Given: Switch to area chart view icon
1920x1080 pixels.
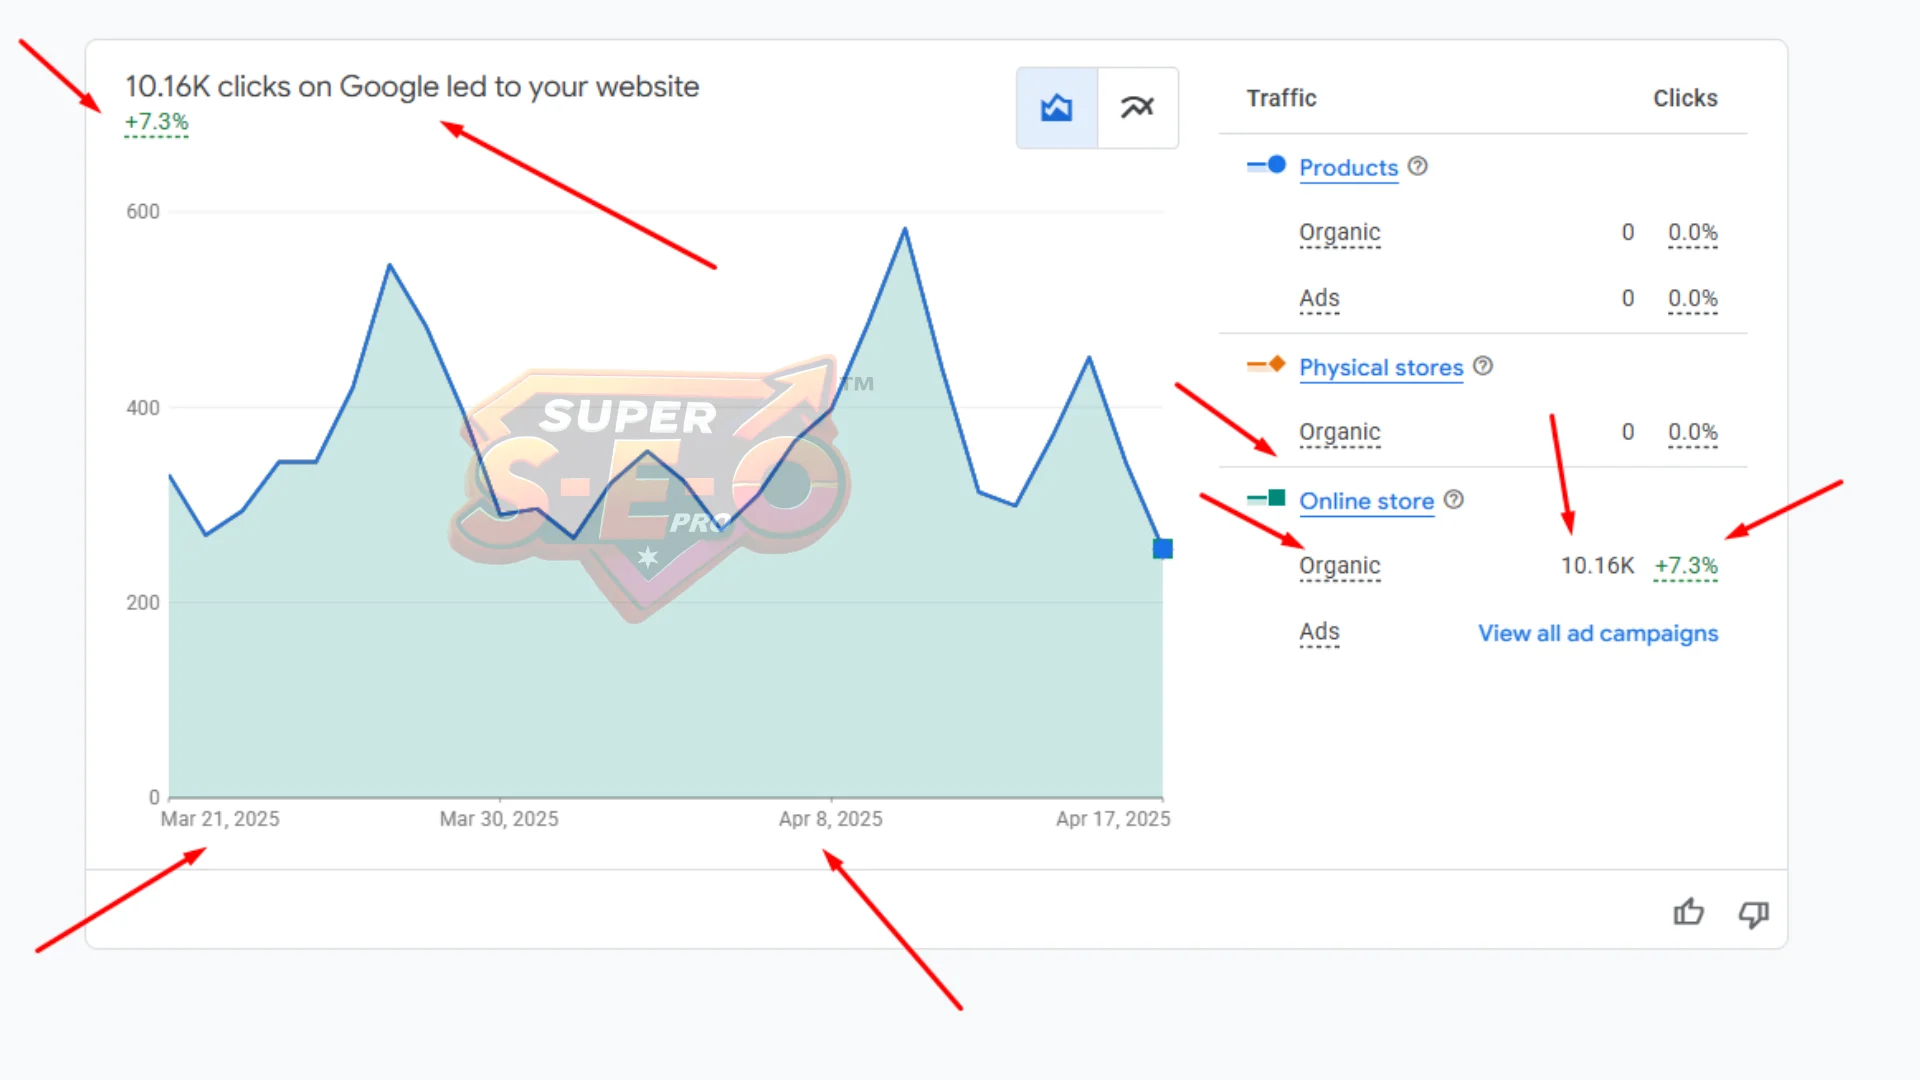Looking at the screenshot, I should (x=1056, y=108).
